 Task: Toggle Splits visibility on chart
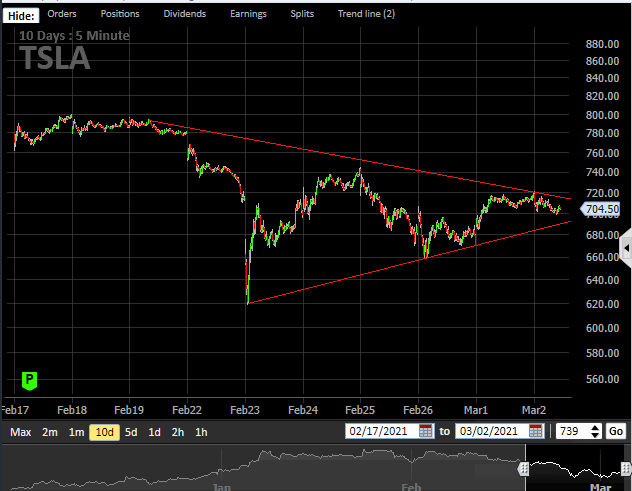pyautogui.click(x=302, y=14)
